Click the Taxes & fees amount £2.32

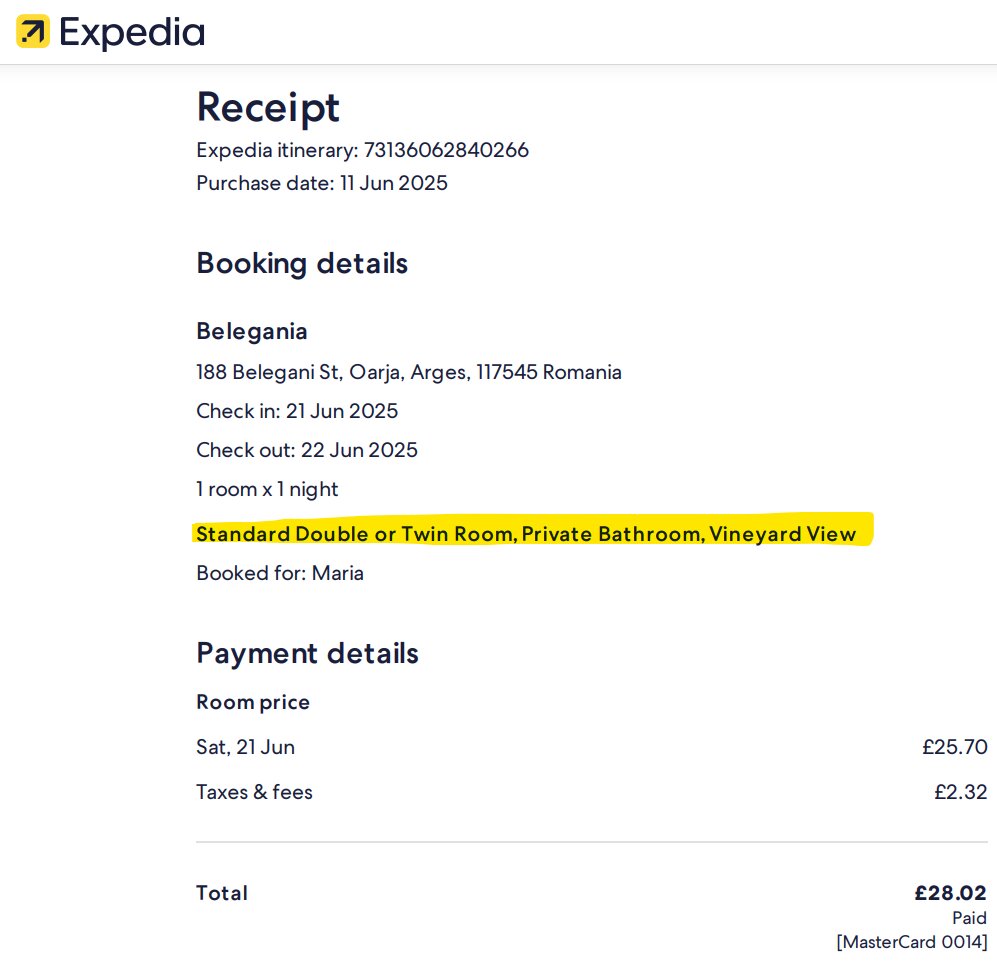960,792
